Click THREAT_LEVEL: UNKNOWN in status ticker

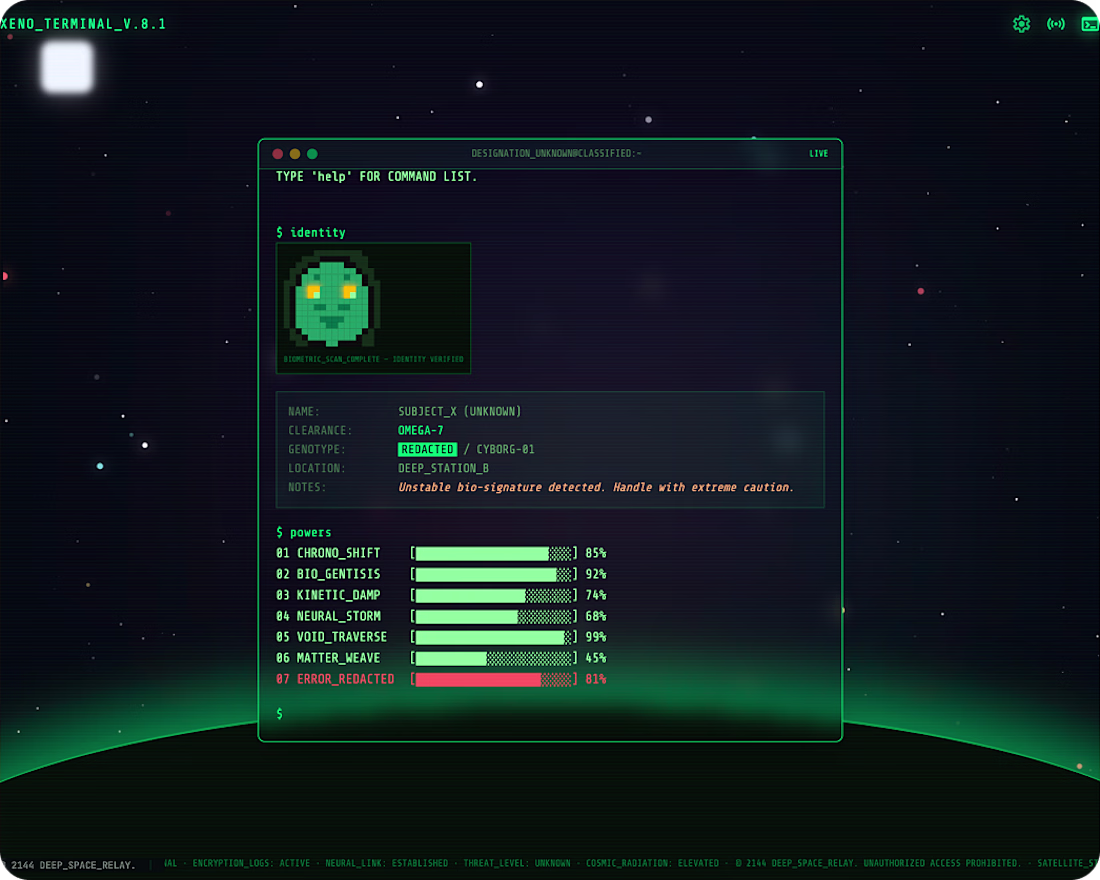click(x=517, y=863)
